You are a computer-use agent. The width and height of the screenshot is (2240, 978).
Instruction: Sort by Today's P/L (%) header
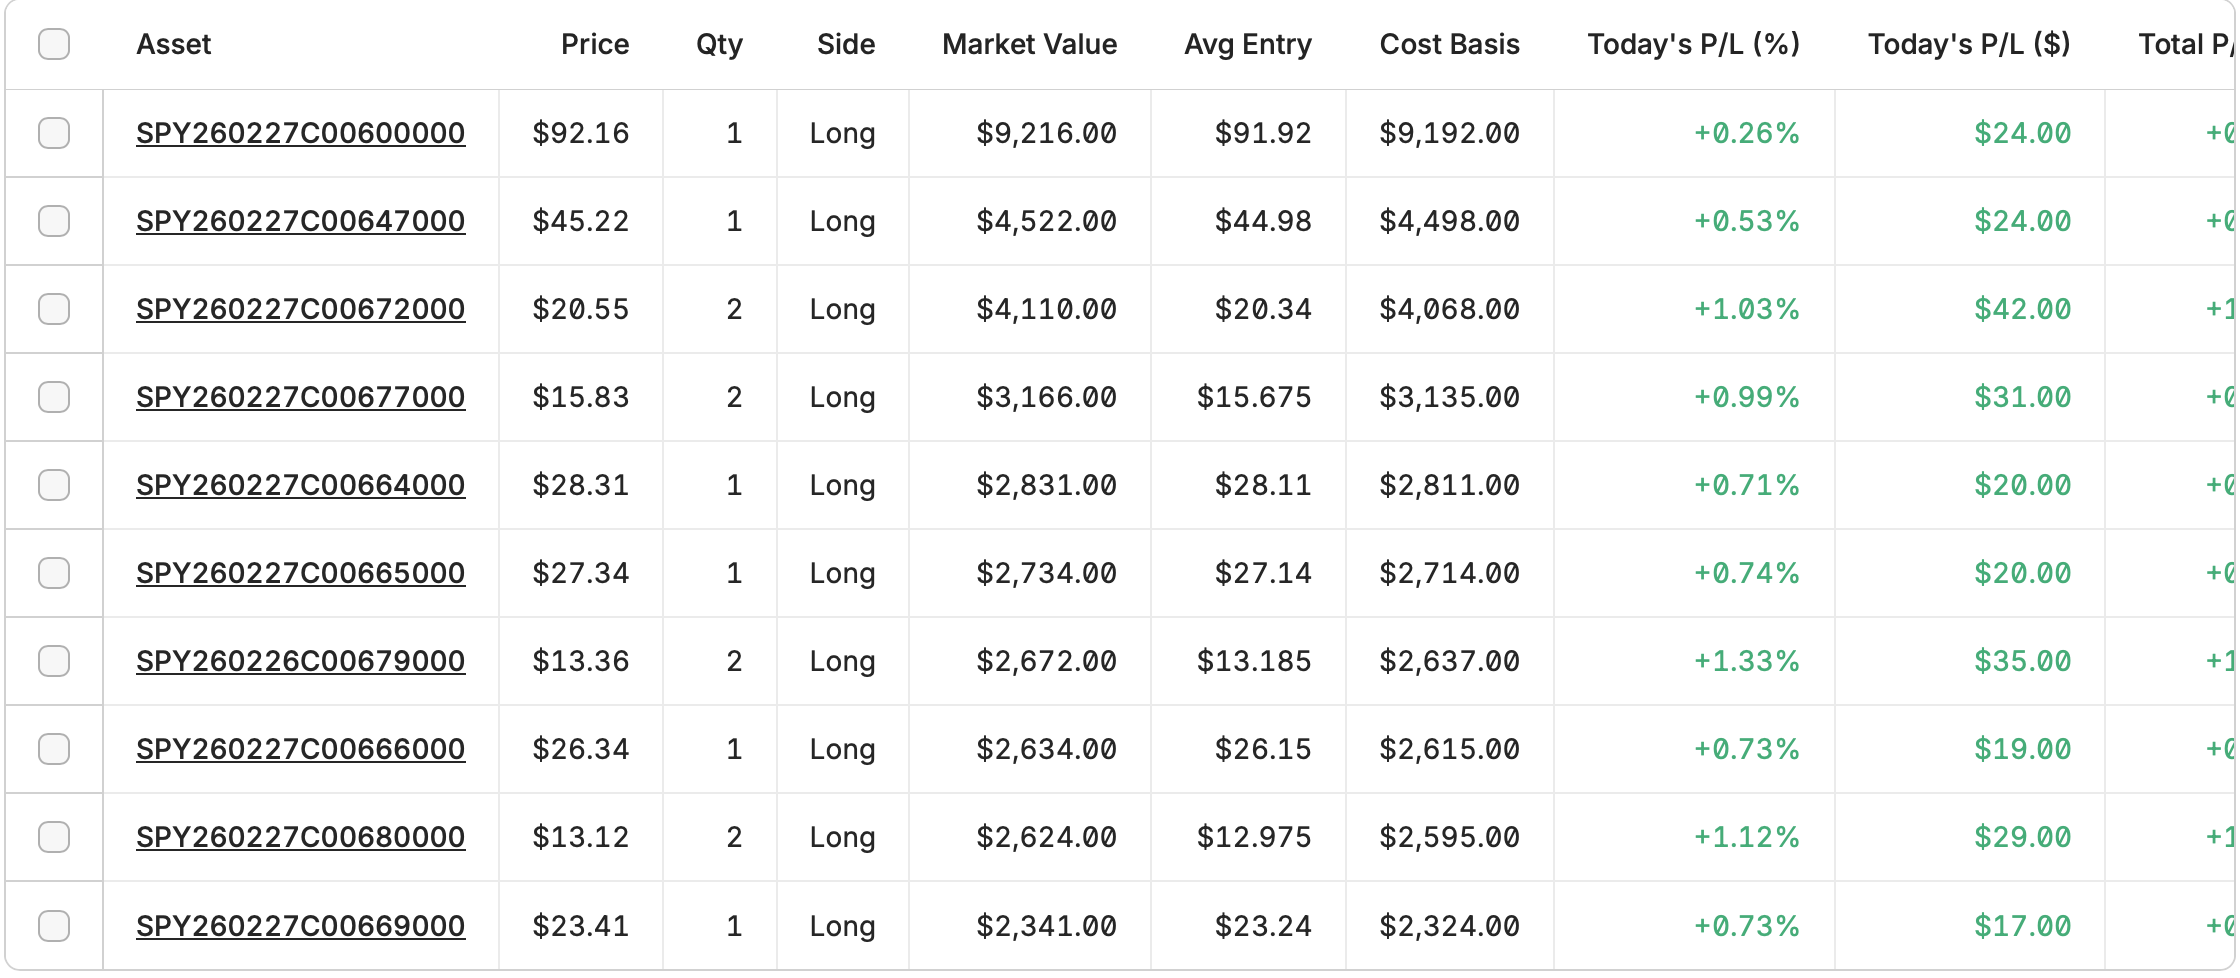coord(1693,44)
